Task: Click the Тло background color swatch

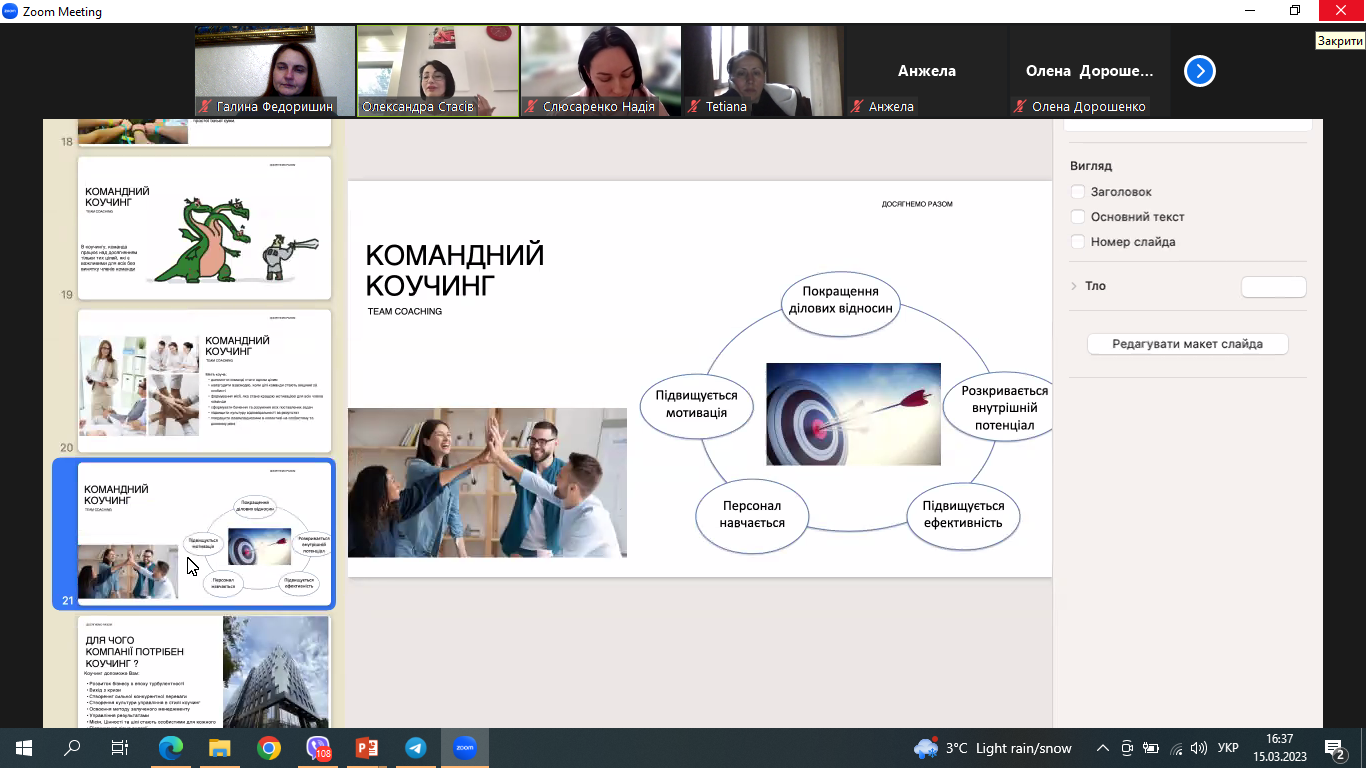Action: (1273, 287)
